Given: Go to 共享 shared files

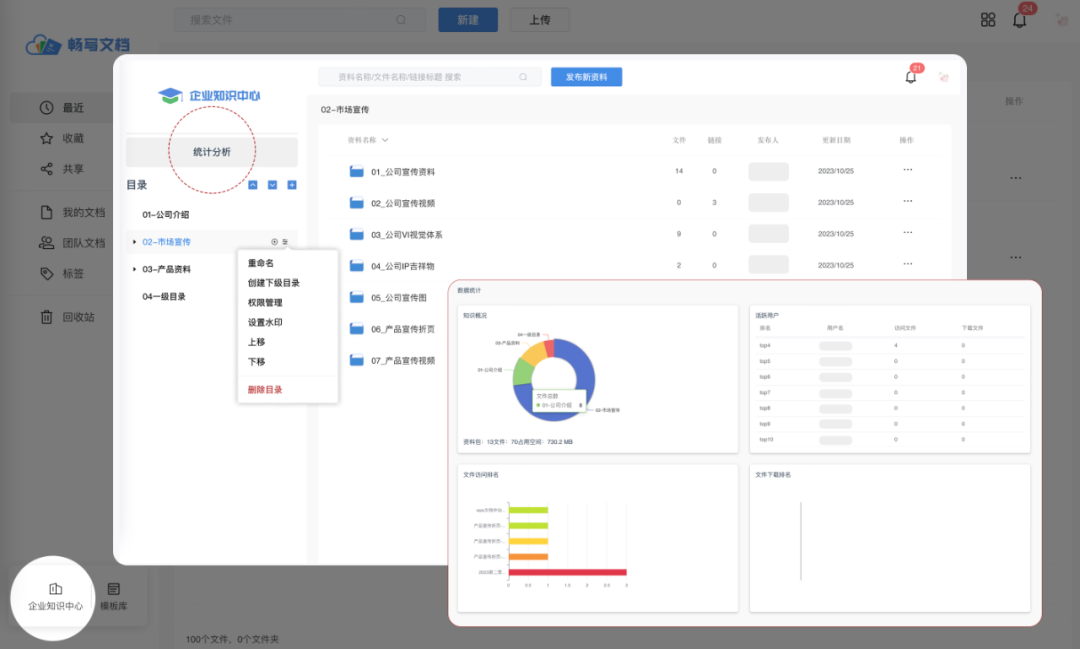Looking at the screenshot, I should 62,169.
